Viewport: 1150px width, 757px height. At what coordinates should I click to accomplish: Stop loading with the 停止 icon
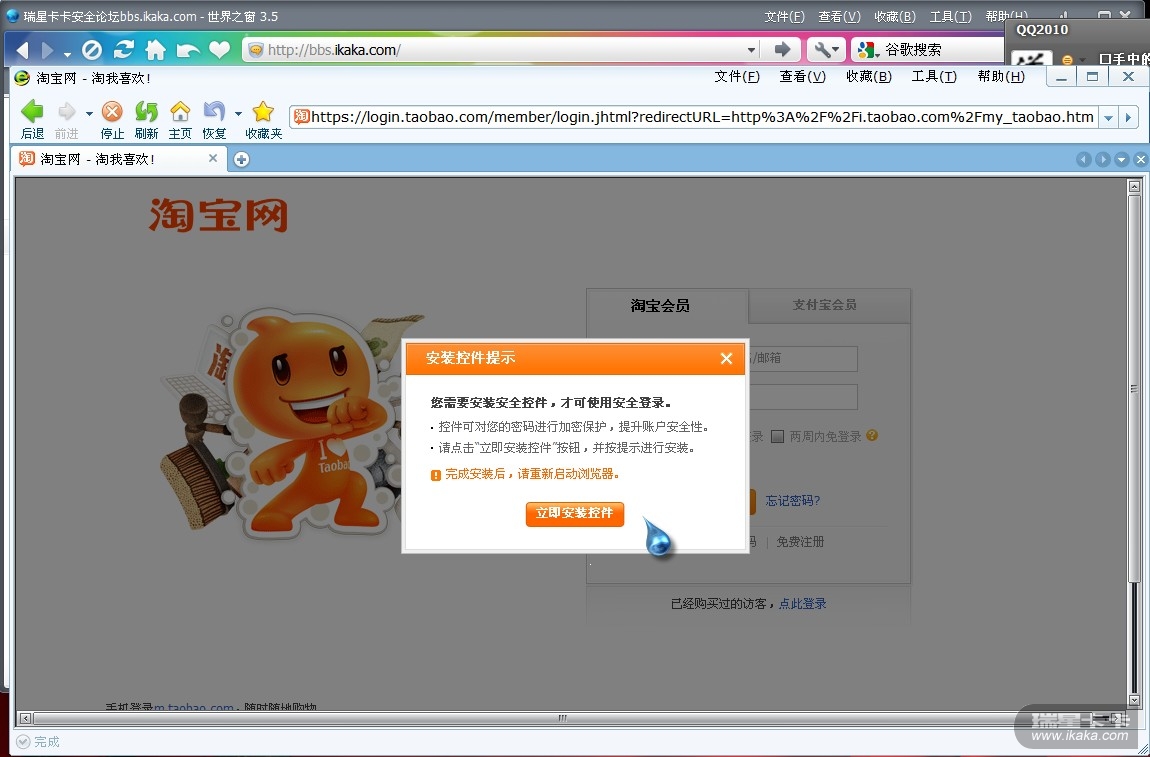(x=111, y=112)
